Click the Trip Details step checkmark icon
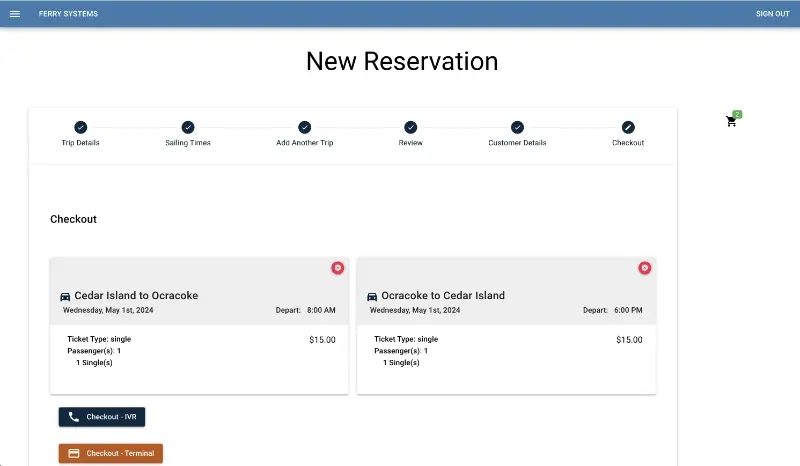The height and width of the screenshot is (466, 800). tap(81, 127)
